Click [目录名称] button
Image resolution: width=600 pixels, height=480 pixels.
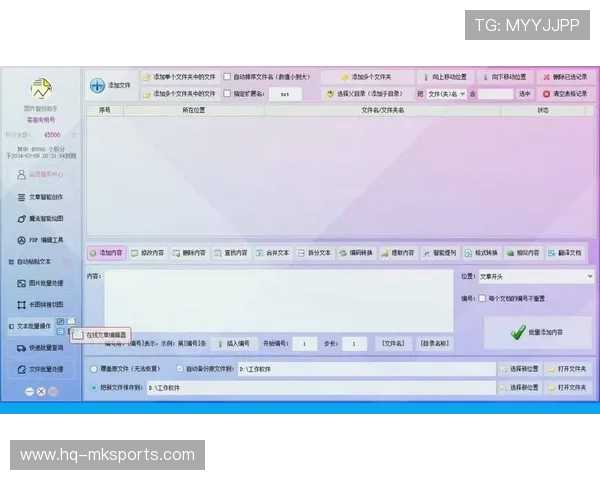[x=435, y=343]
